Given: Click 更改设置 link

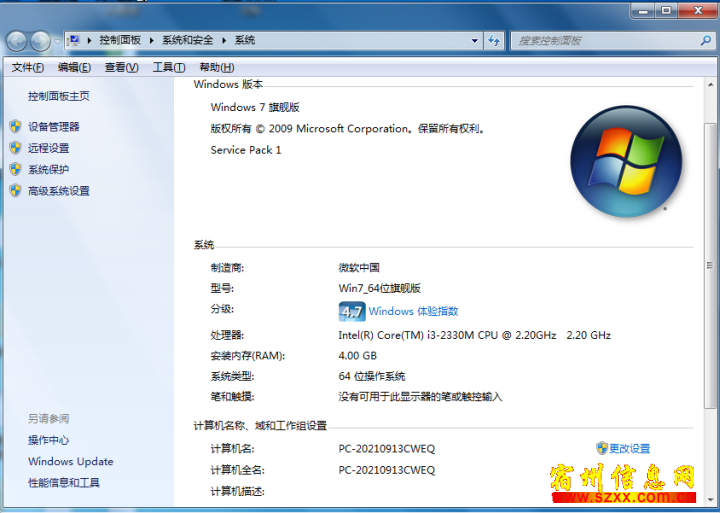Looking at the screenshot, I should pos(630,448).
